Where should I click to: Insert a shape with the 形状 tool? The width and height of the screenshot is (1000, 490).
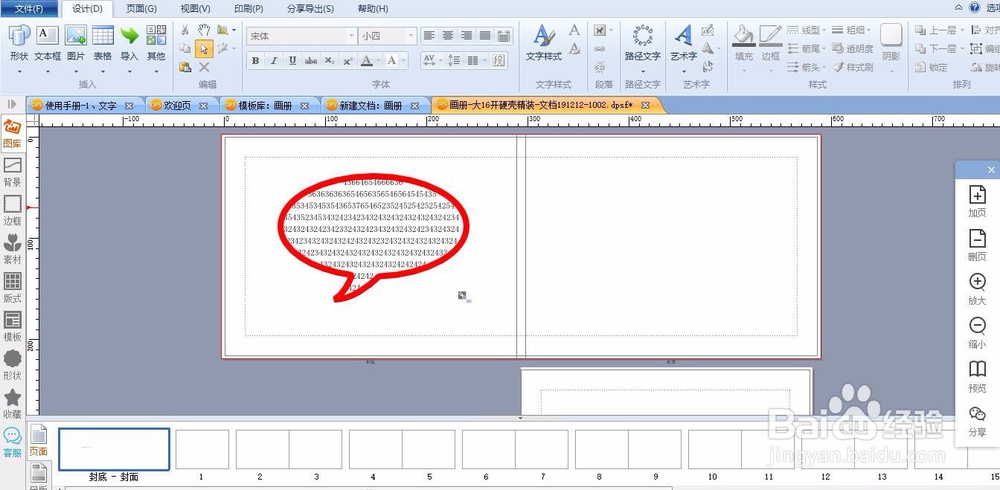[19, 43]
